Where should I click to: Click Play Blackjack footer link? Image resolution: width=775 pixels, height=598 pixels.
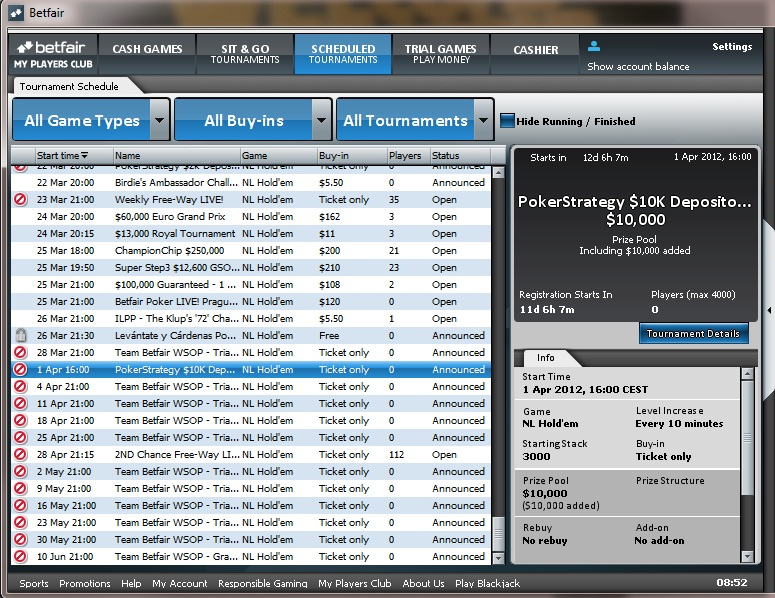[x=487, y=584]
